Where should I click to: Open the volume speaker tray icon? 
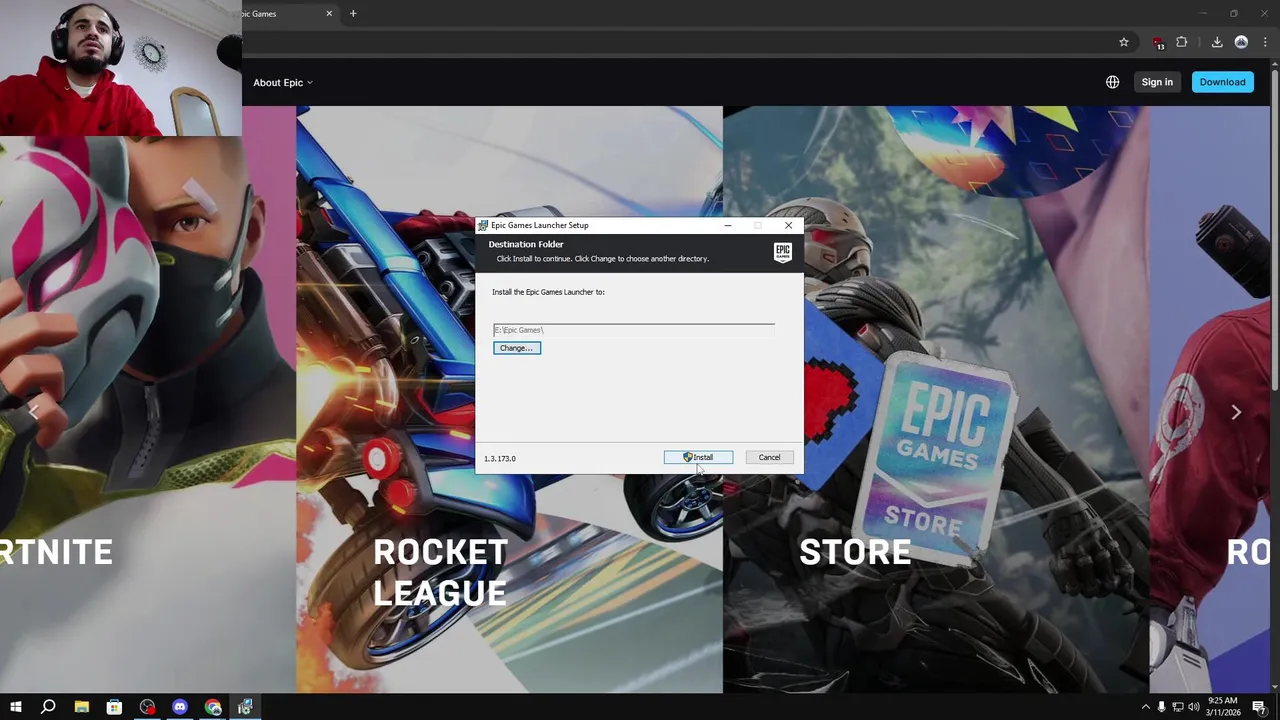pos(1193,707)
